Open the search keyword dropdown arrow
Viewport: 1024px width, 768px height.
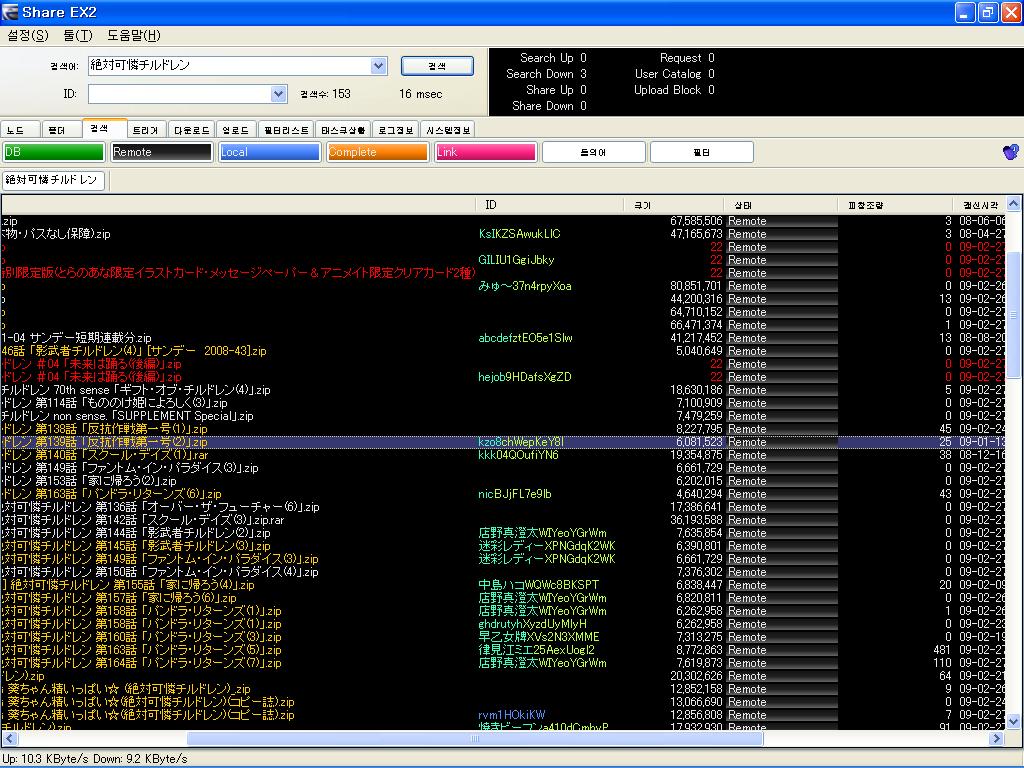378,65
